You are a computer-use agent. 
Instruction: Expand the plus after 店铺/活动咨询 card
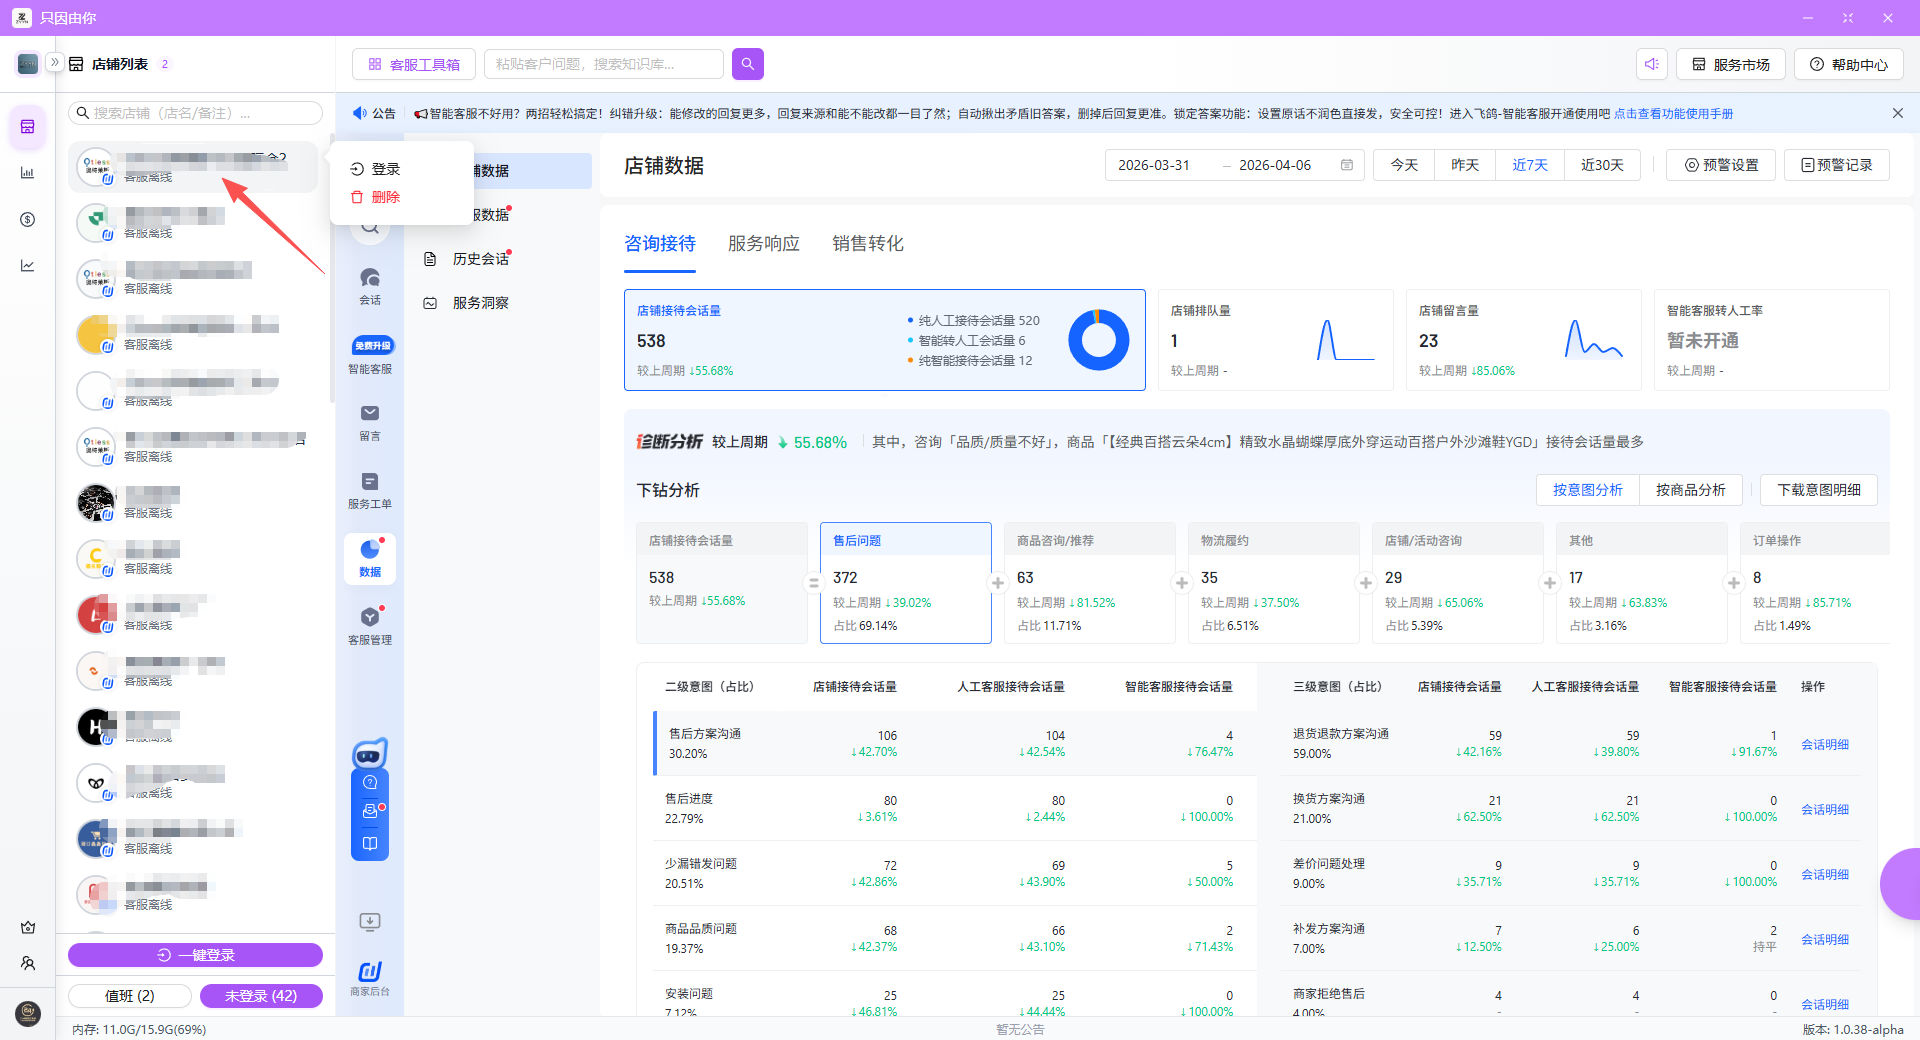1549,583
